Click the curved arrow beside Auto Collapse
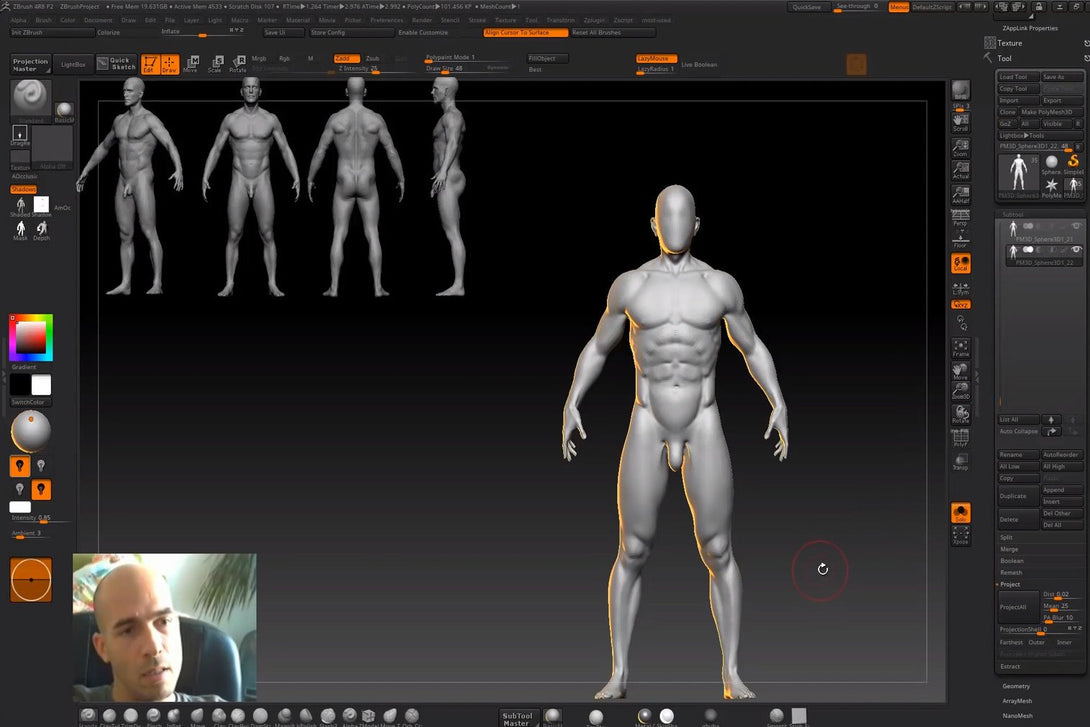 pyautogui.click(x=1051, y=432)
